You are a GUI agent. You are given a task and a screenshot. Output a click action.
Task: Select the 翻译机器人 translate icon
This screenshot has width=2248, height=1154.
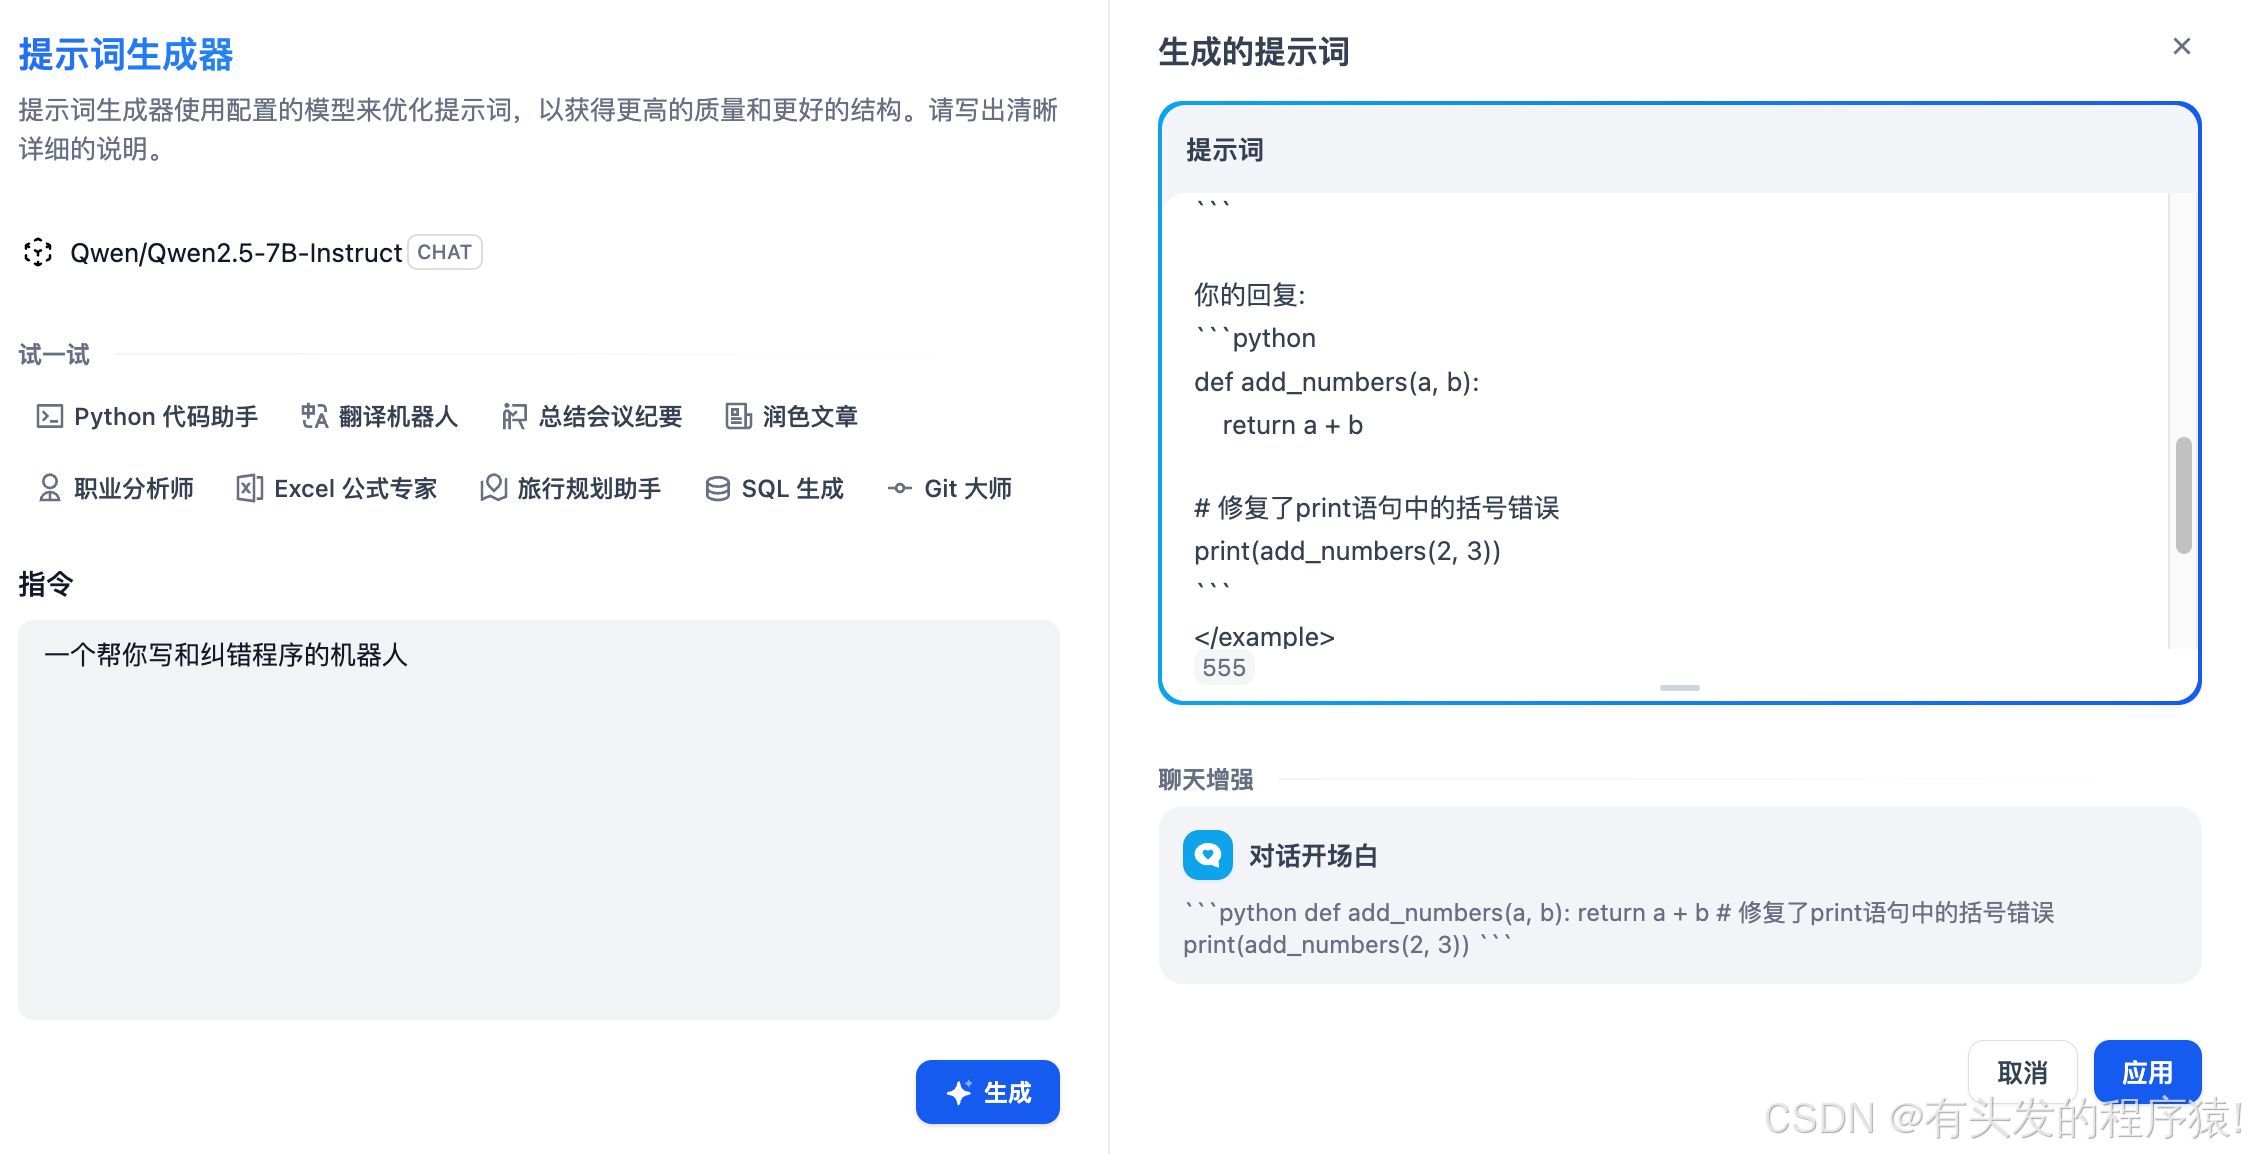tap(314, 416)
